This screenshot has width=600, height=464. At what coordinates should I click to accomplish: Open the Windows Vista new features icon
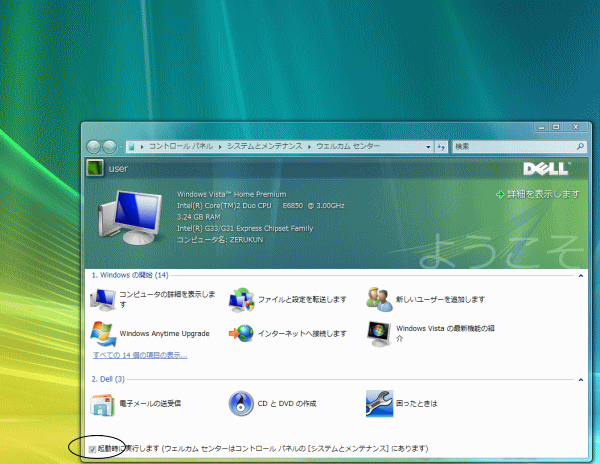pyautogui.click(x=379, y=334)
